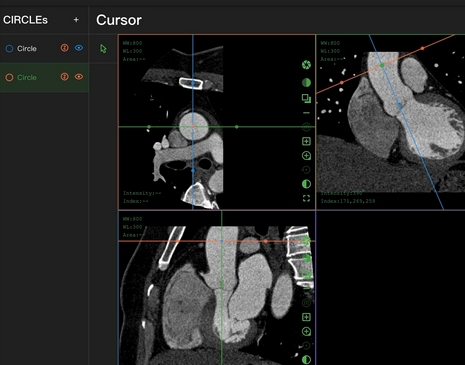The image size is (465, 365).
Task: Click Index:171,269,259 readout in the top-right view
Action: point(348,201)
